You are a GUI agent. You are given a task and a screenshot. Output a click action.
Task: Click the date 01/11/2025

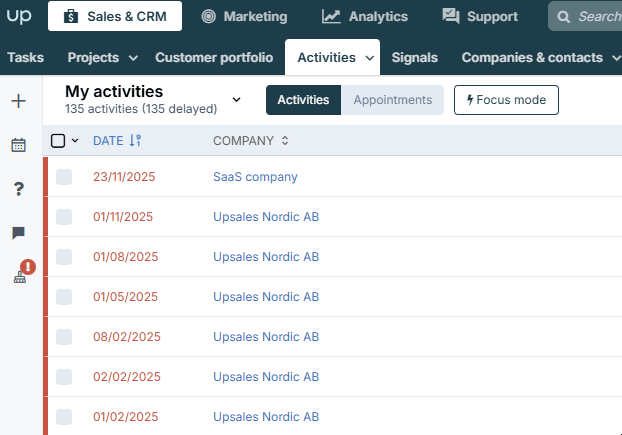tap(123, 217)
